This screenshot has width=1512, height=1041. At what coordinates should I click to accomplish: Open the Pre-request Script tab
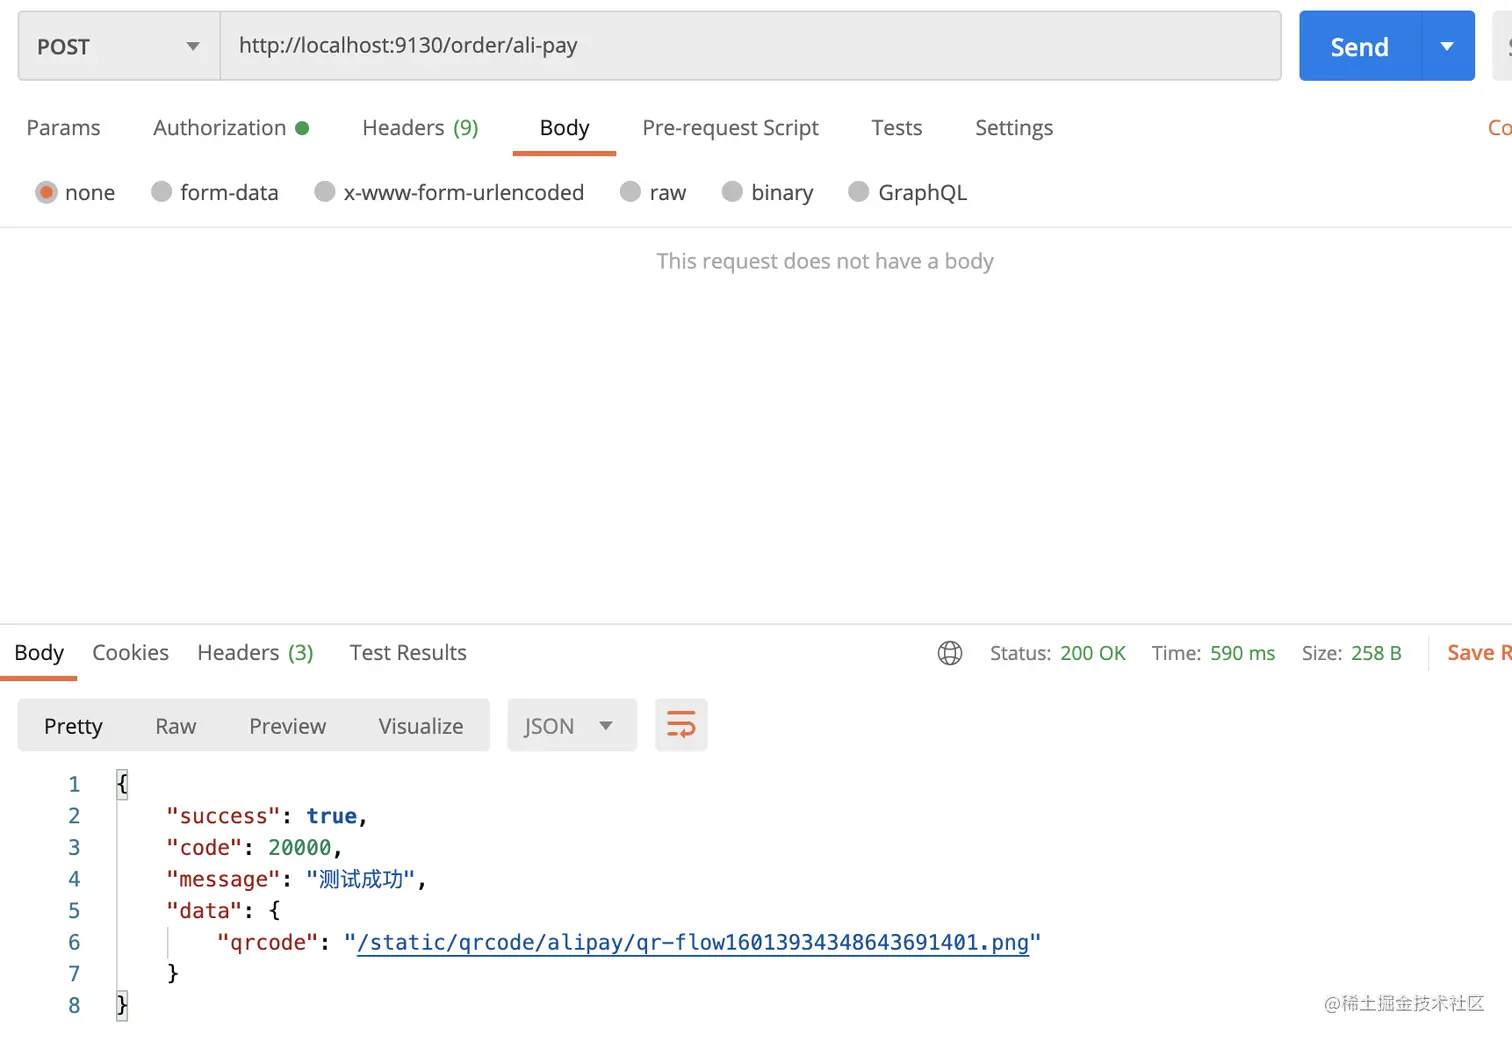[730, 128]
